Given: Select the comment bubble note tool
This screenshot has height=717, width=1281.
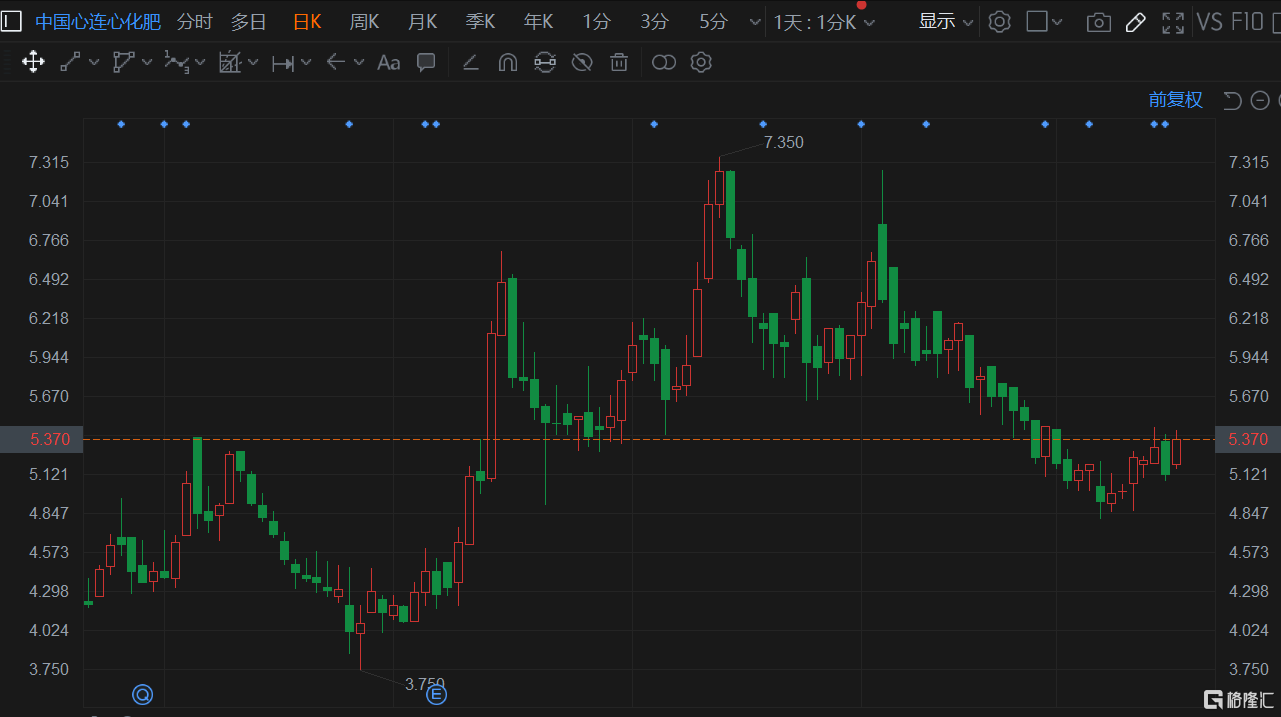Looking at the screenshot, I should 426,63.
